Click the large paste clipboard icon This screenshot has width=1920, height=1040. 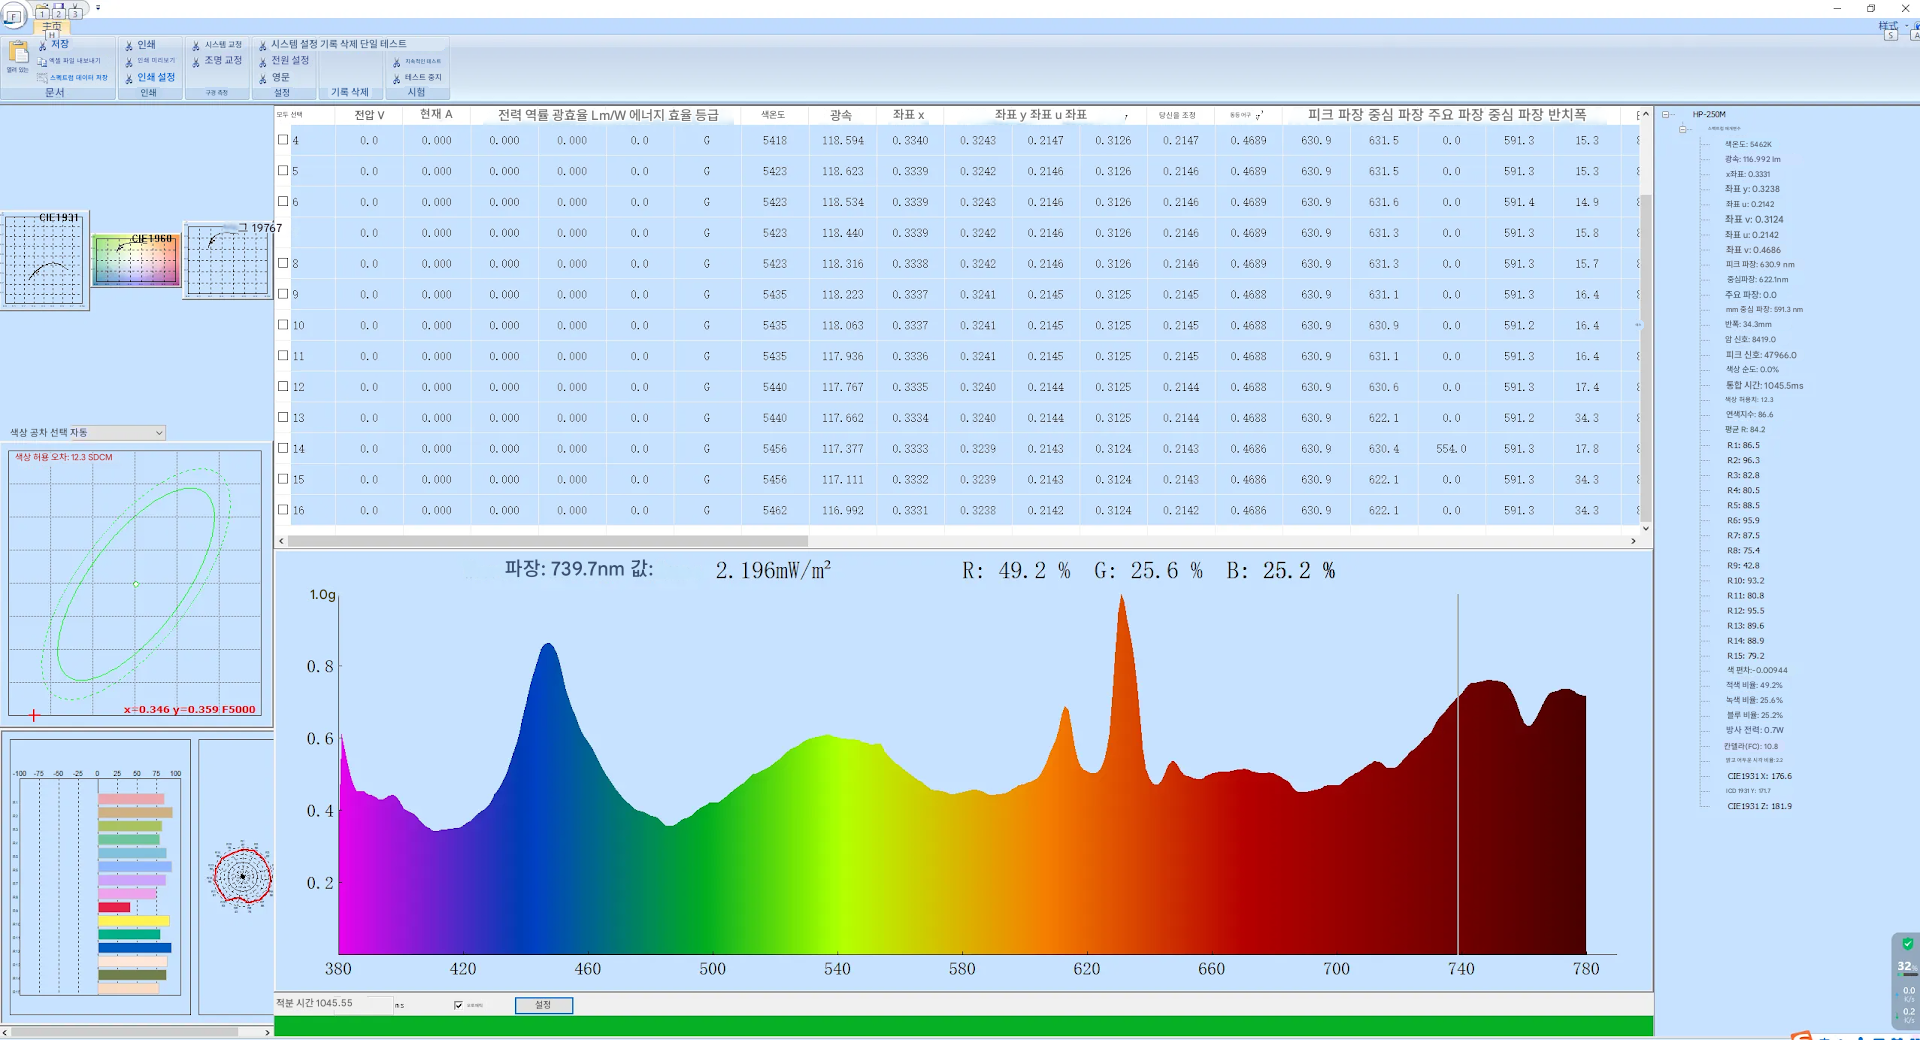tap(18, 53)
